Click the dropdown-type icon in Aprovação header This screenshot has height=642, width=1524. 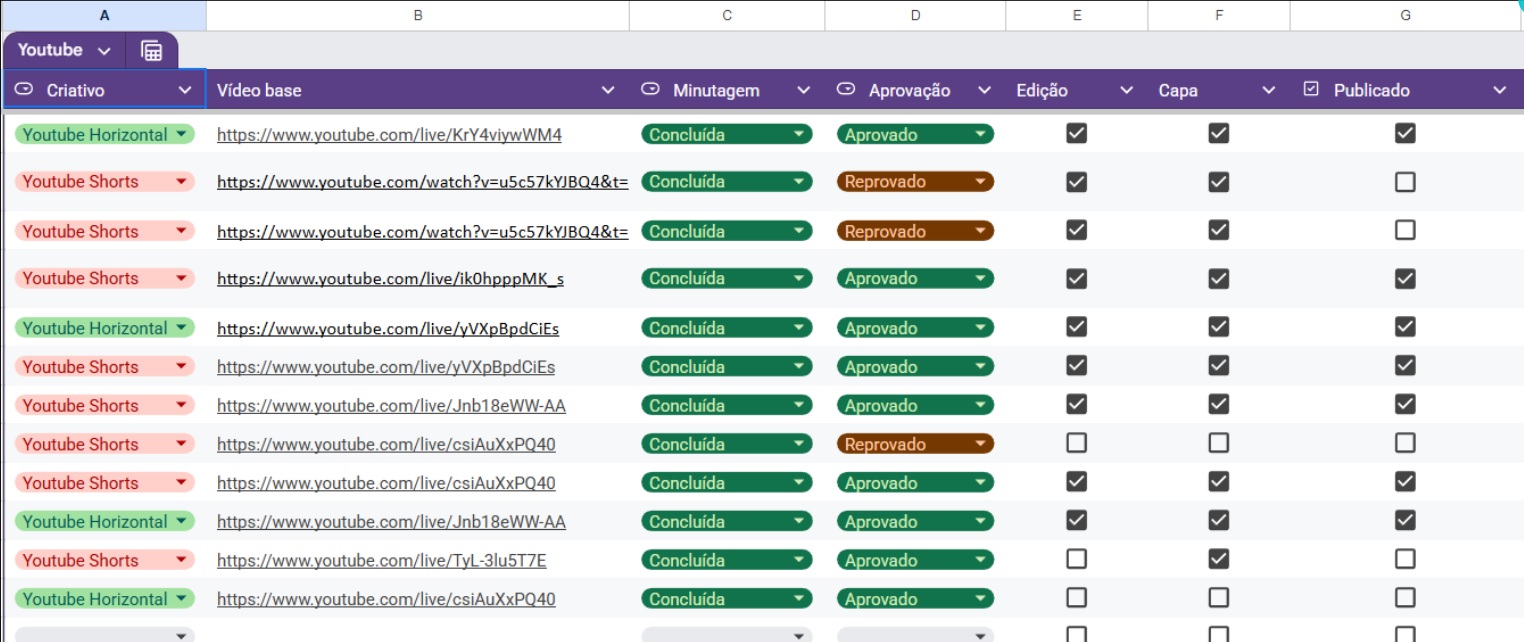(846, 90)
